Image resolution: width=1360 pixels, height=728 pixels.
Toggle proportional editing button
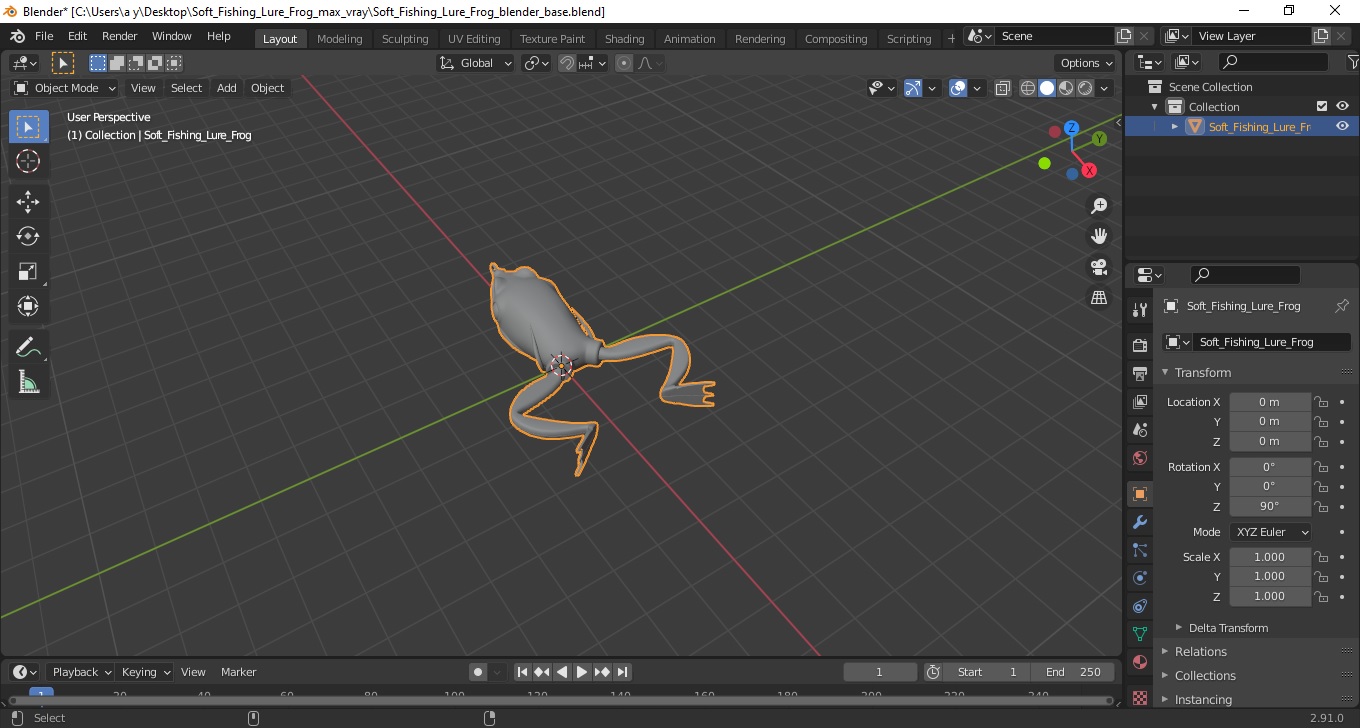coord(624,63)
